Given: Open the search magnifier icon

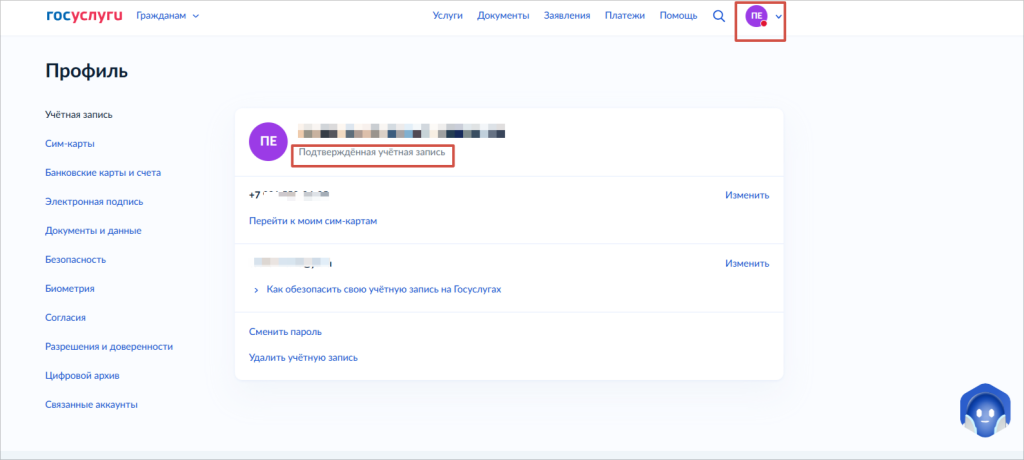Looking at the screenshot, I should pyautogui.click(x=718, y=16).
